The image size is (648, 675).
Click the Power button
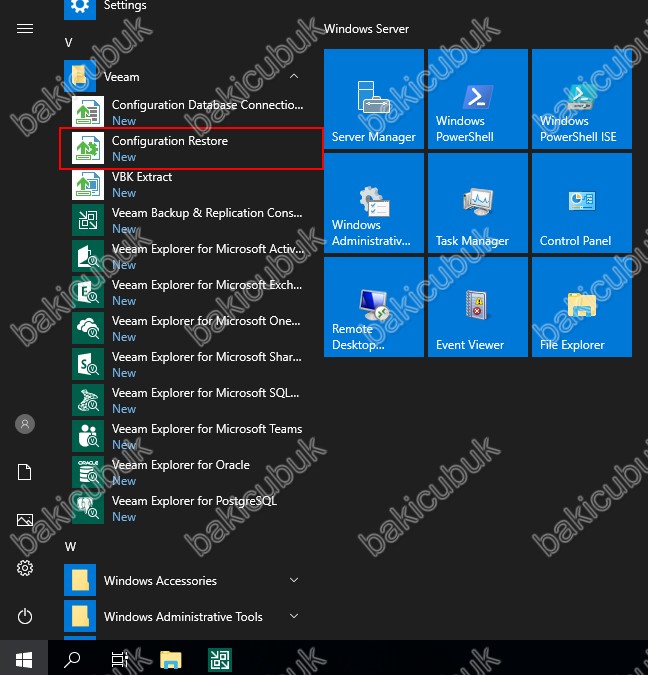[x=25, y=616]
